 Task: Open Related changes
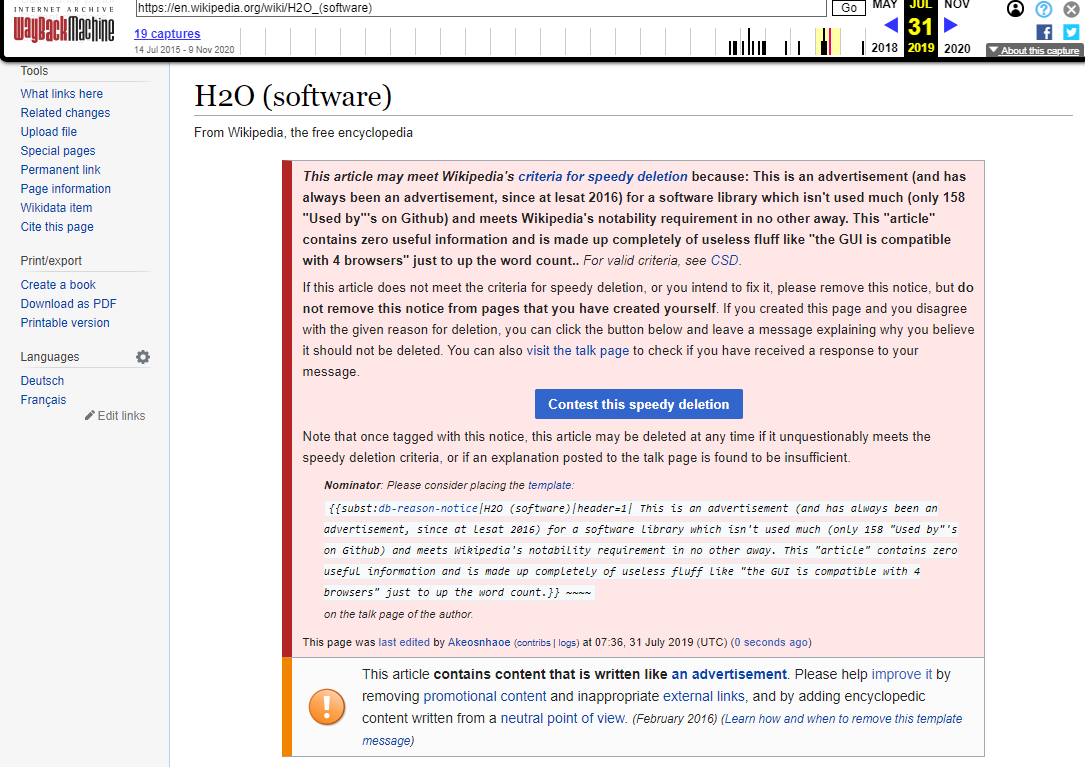(x=65, y=113)
